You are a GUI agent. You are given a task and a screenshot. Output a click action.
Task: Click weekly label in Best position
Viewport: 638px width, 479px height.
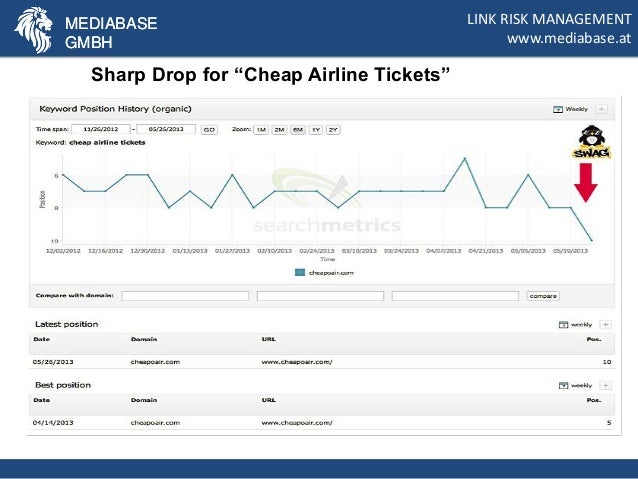click(x=581, y=385)
